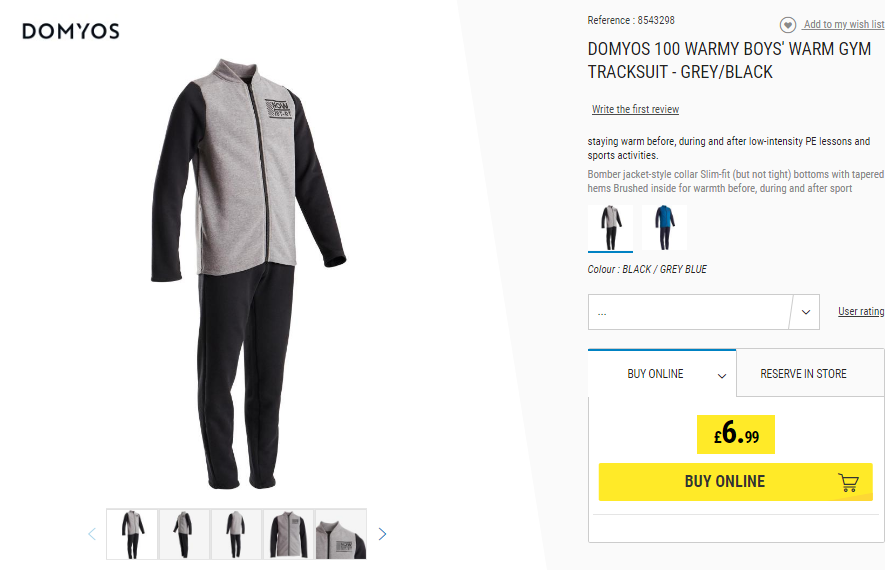Image resolution: width=885 pixels, height=570 pixels.
Task: Click the heart wish list icon
Action: [x=788, y=25]
